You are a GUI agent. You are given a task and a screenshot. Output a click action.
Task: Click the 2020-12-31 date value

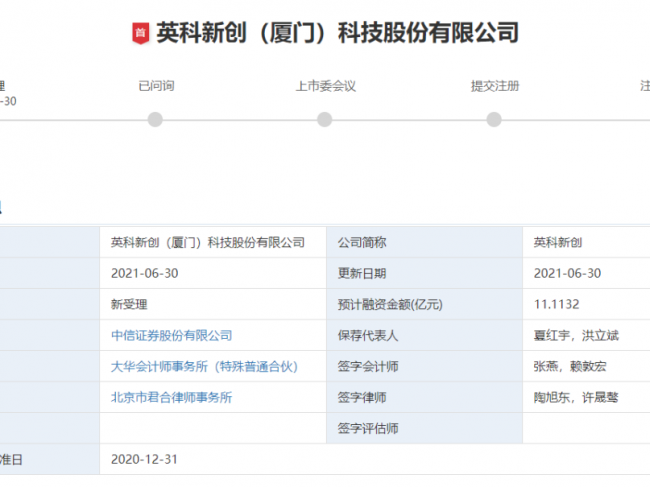click(x=144, y=459)
